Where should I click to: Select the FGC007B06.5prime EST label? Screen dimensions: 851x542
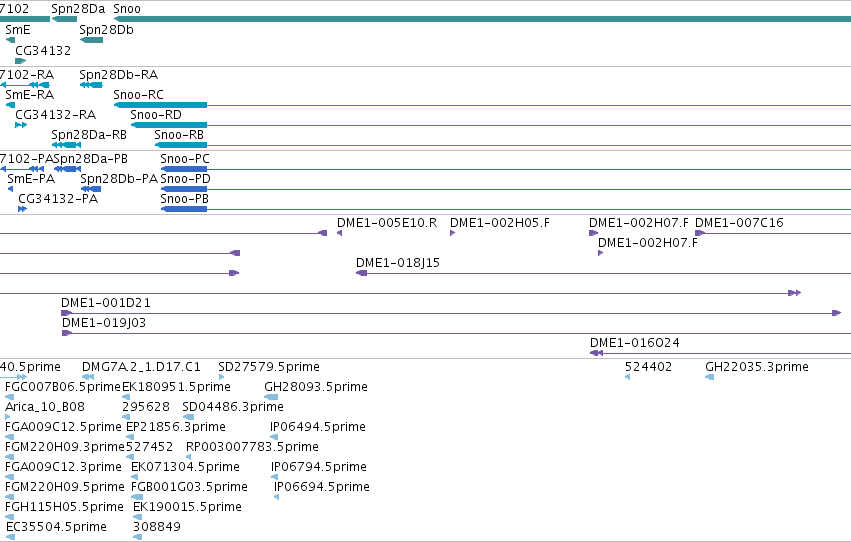[62, 387]
